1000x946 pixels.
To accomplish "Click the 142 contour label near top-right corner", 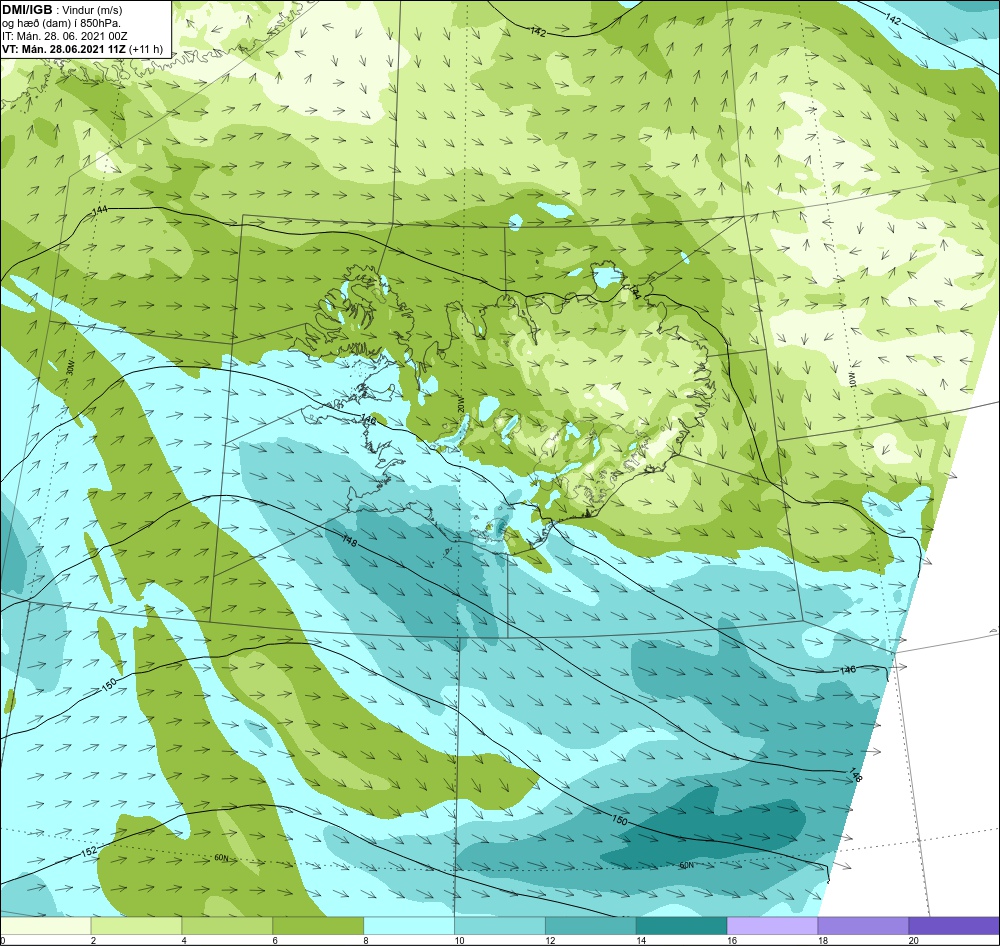I will tap(893, 20).
